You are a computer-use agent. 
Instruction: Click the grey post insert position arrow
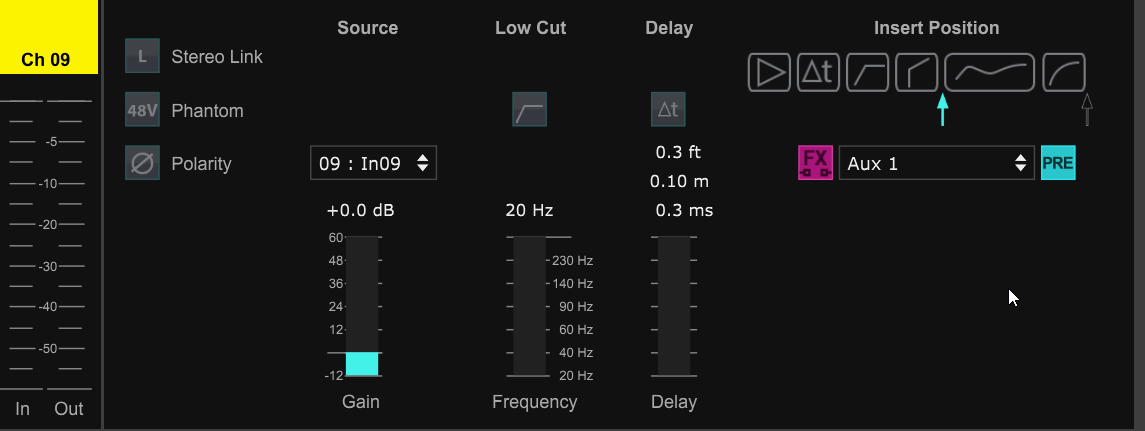(1087, 110)
